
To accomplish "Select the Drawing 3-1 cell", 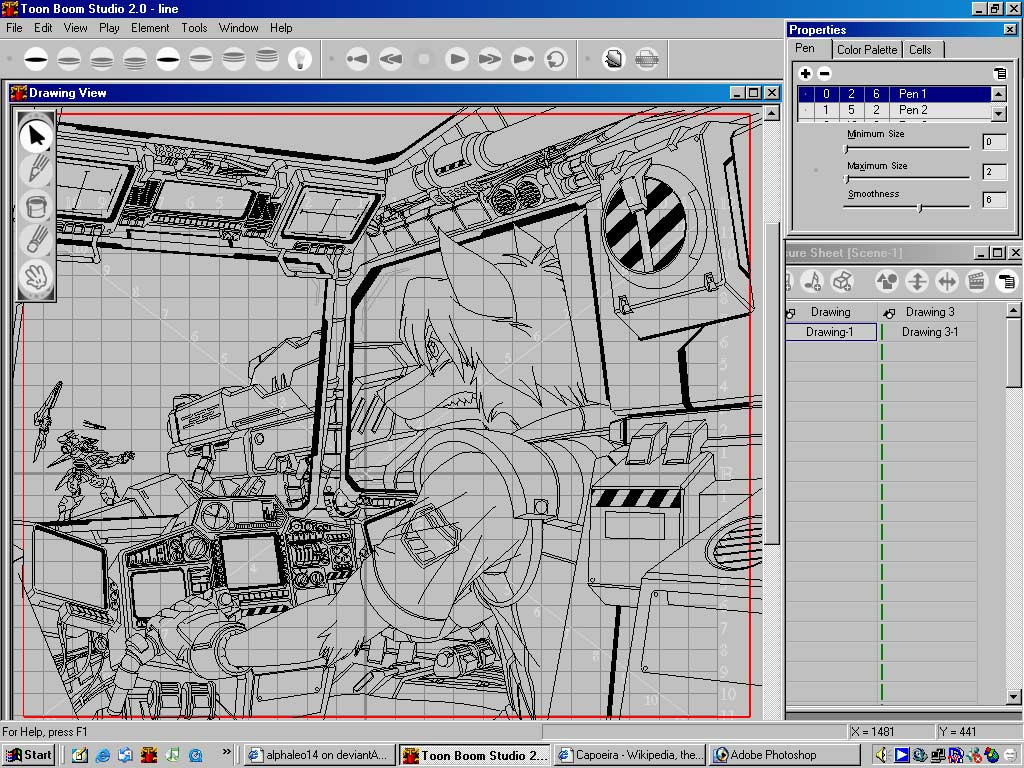I will (929, 332).
